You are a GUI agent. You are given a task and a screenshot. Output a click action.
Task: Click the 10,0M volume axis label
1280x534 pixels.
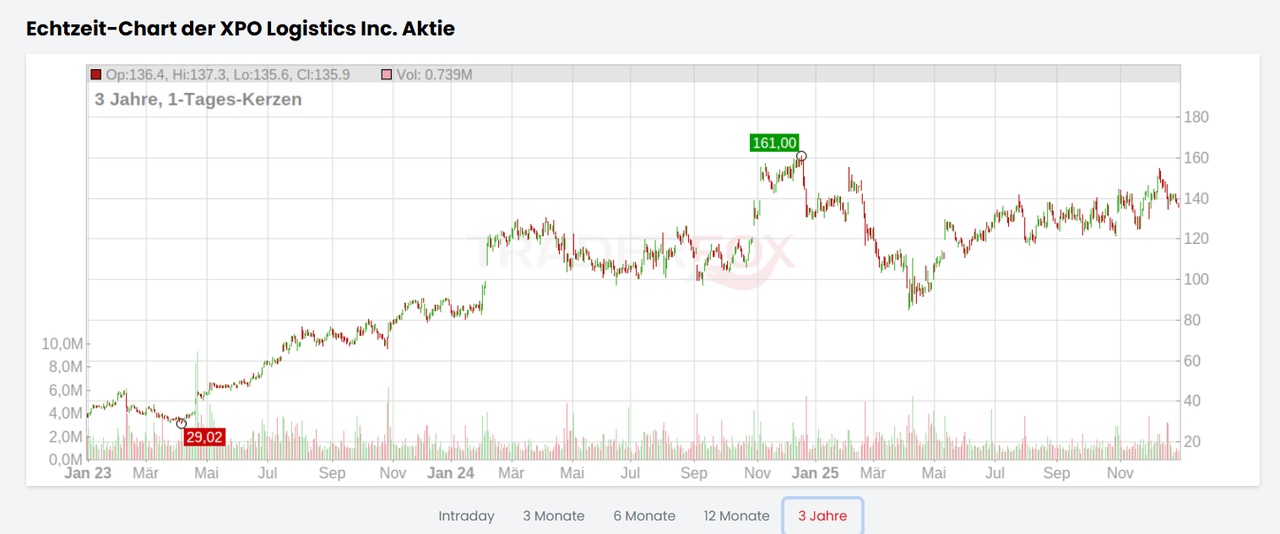pos(62,344)
